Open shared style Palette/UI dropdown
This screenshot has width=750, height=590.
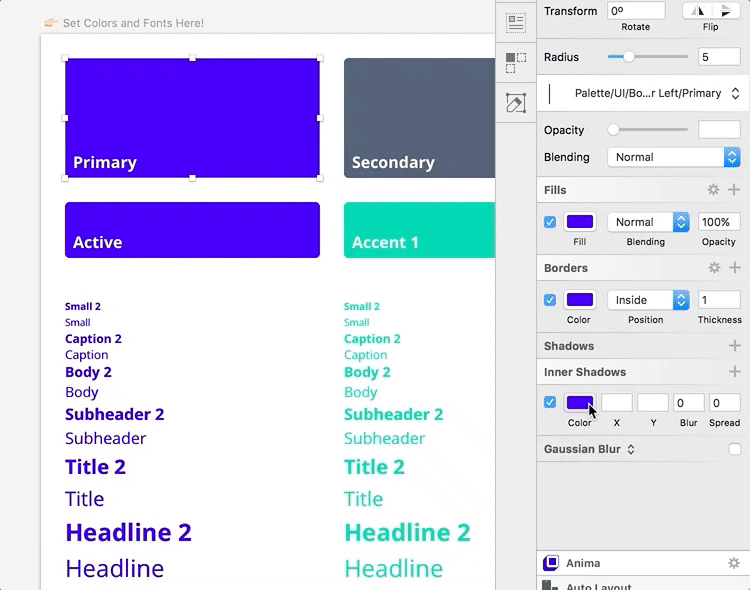click(x=643, y=93)
